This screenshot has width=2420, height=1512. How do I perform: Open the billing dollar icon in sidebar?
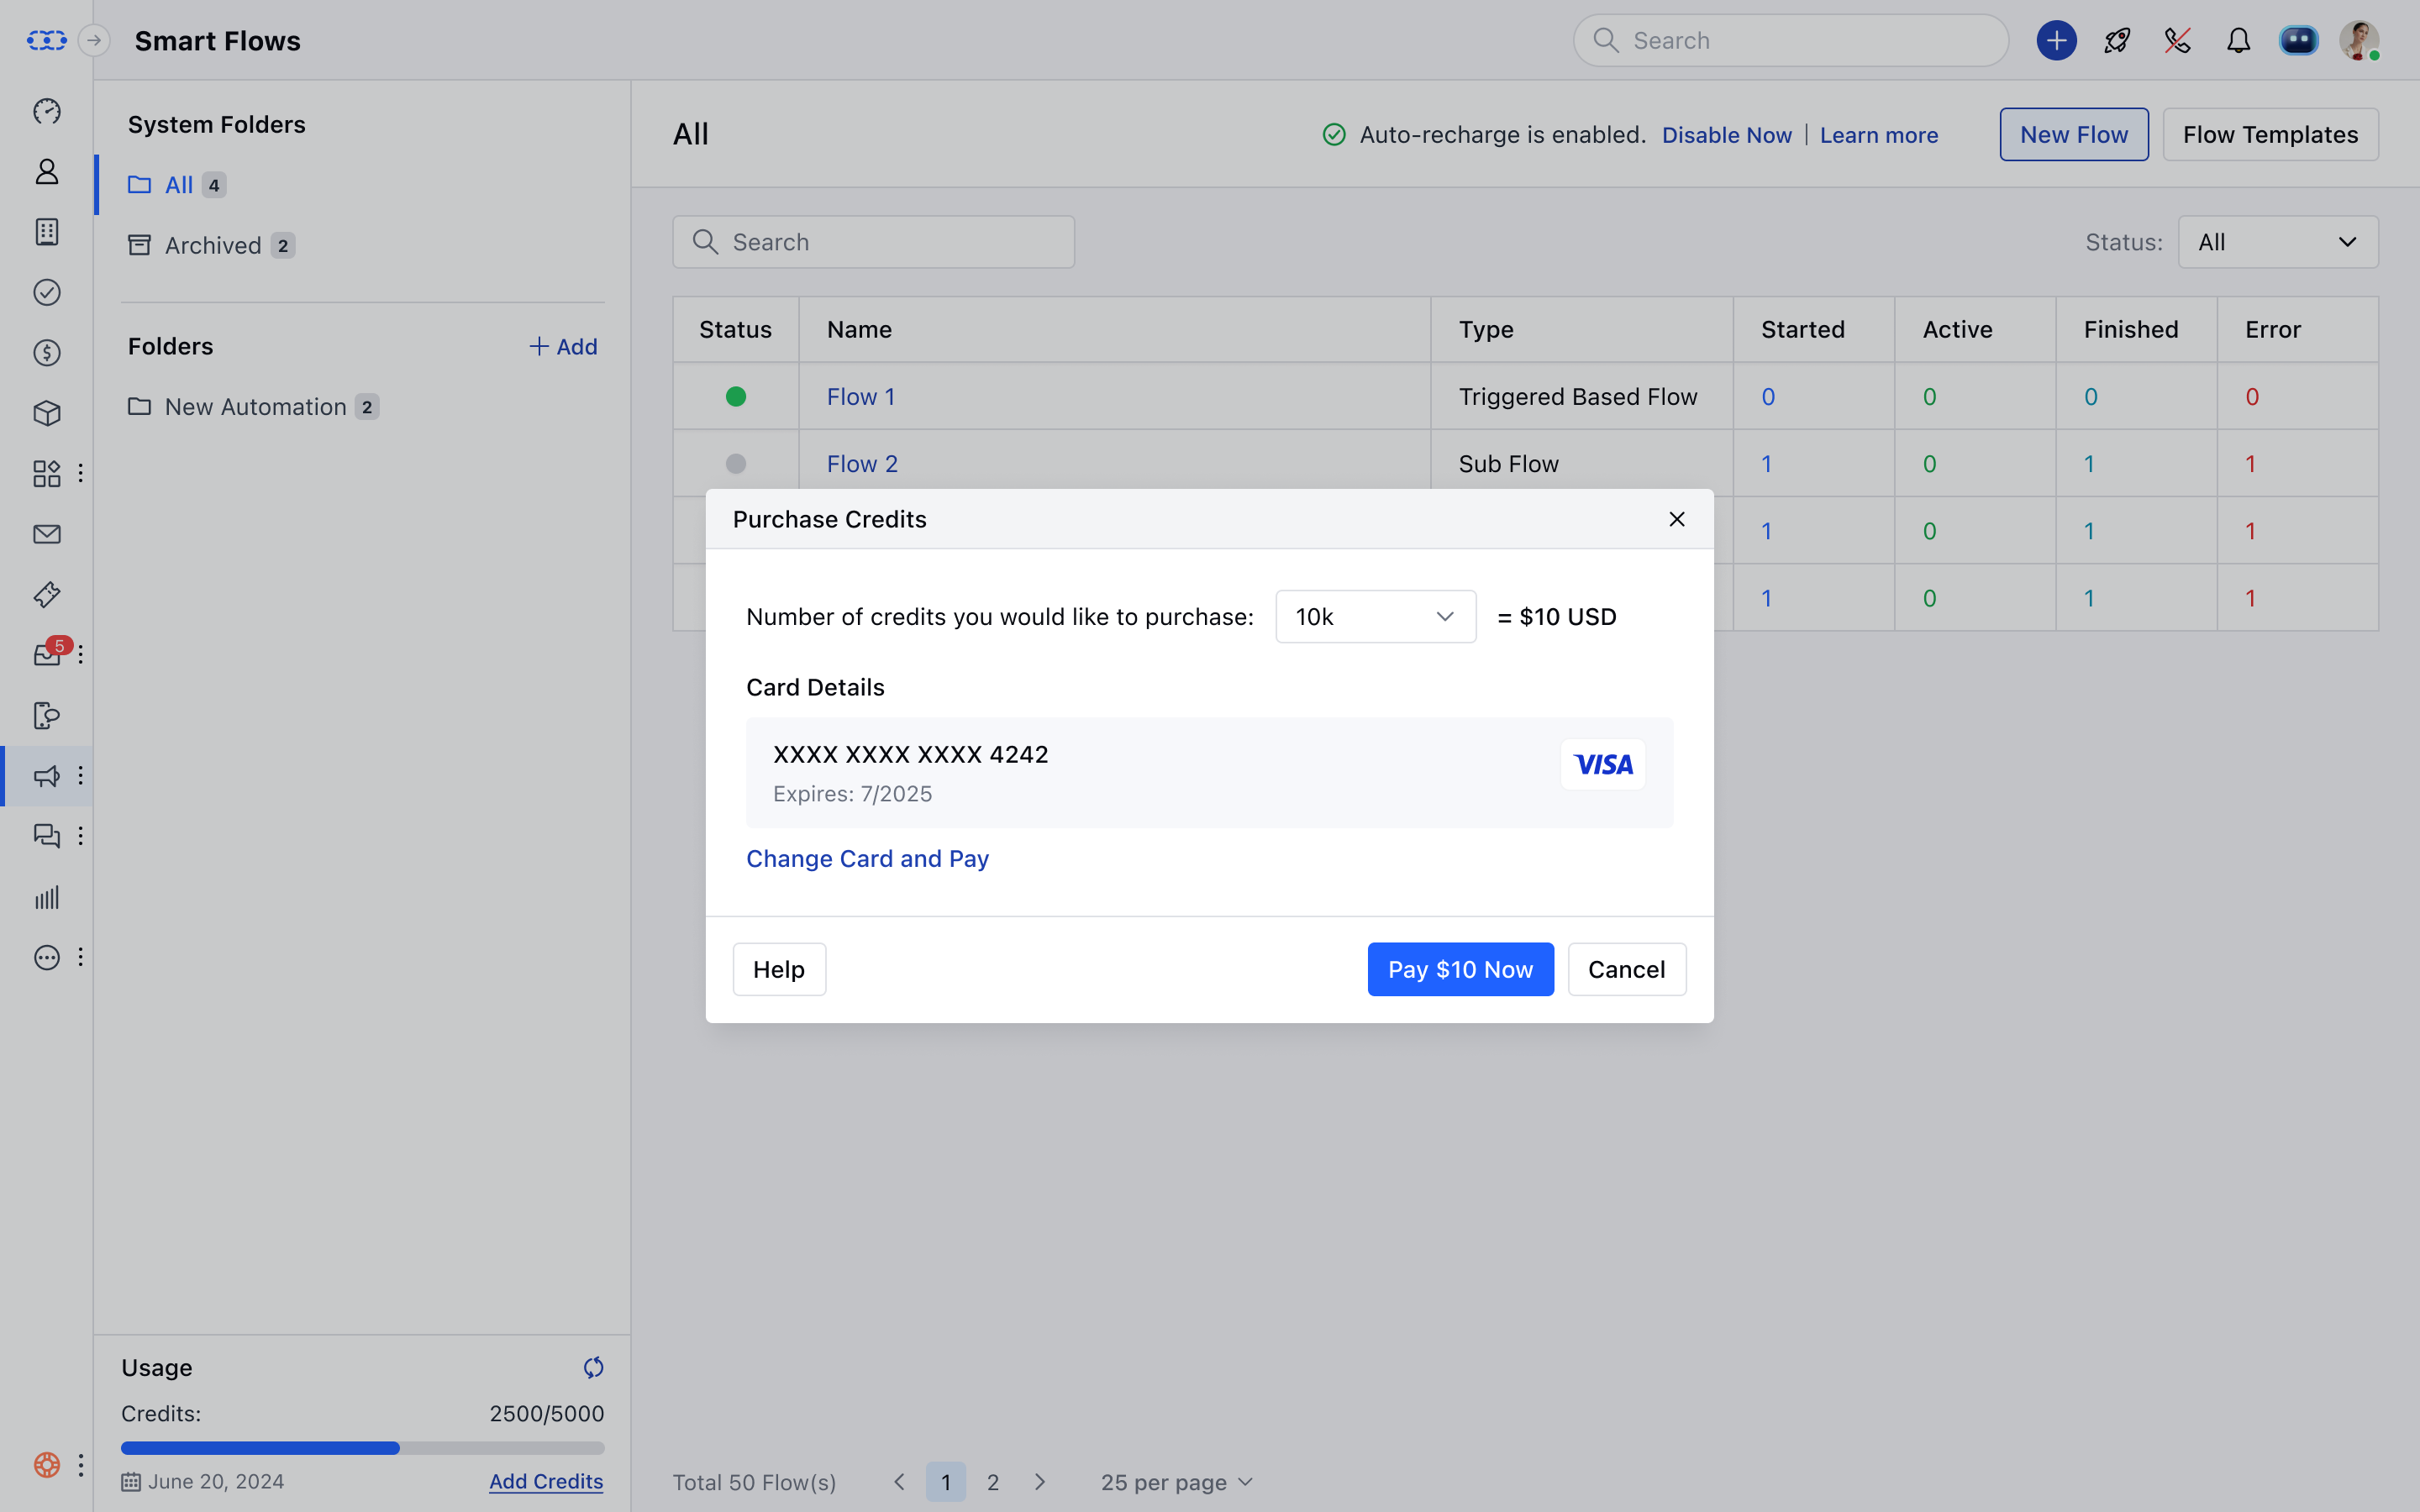pos(47,352)
